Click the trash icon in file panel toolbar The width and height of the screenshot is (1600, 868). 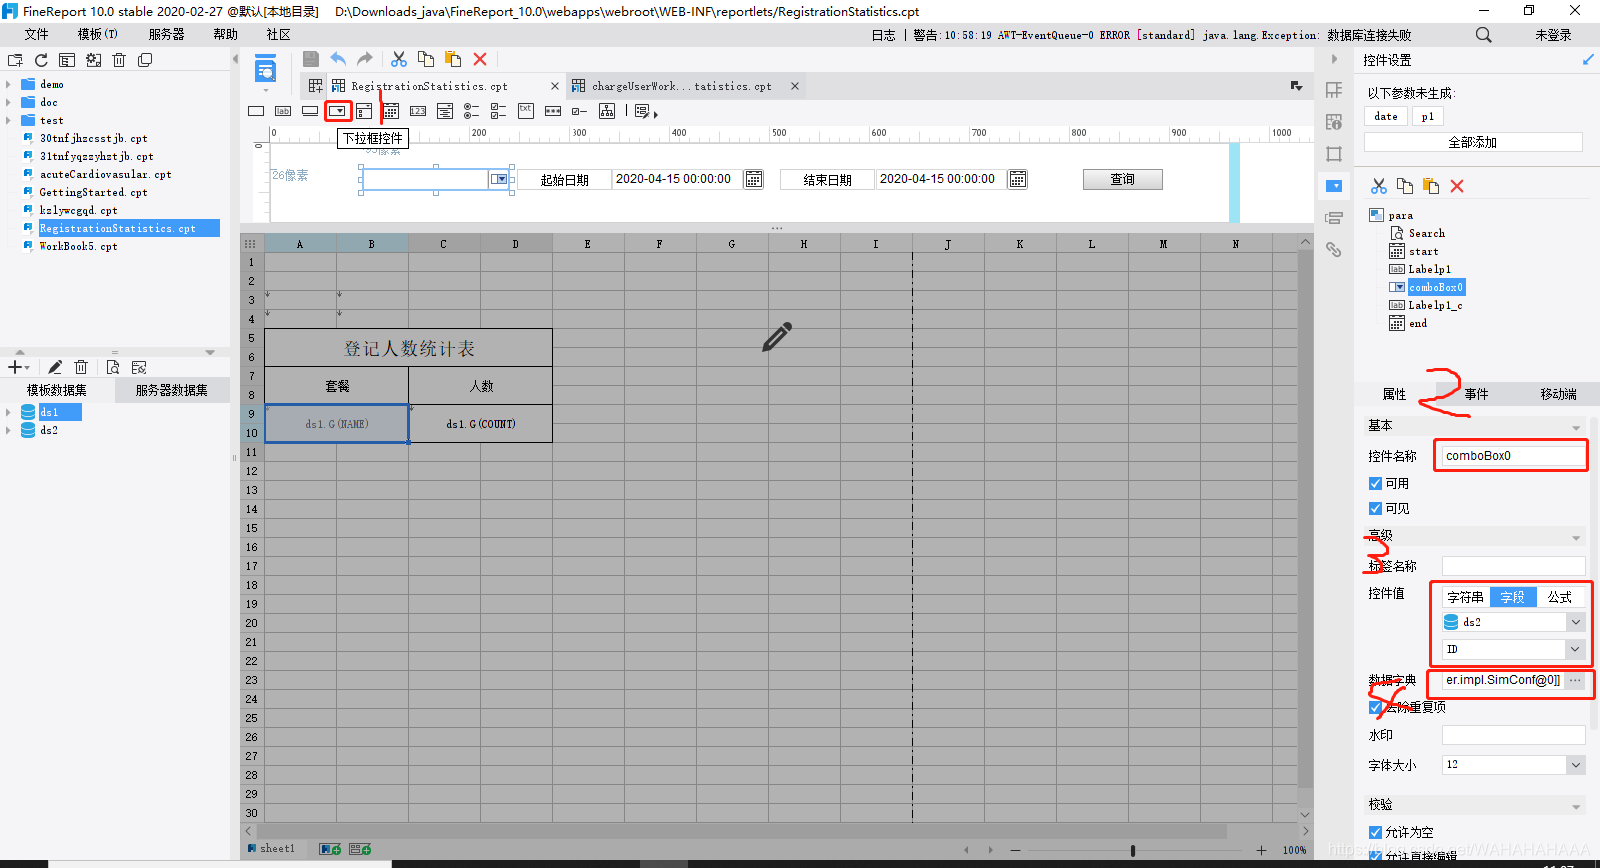tap(119, 60)
